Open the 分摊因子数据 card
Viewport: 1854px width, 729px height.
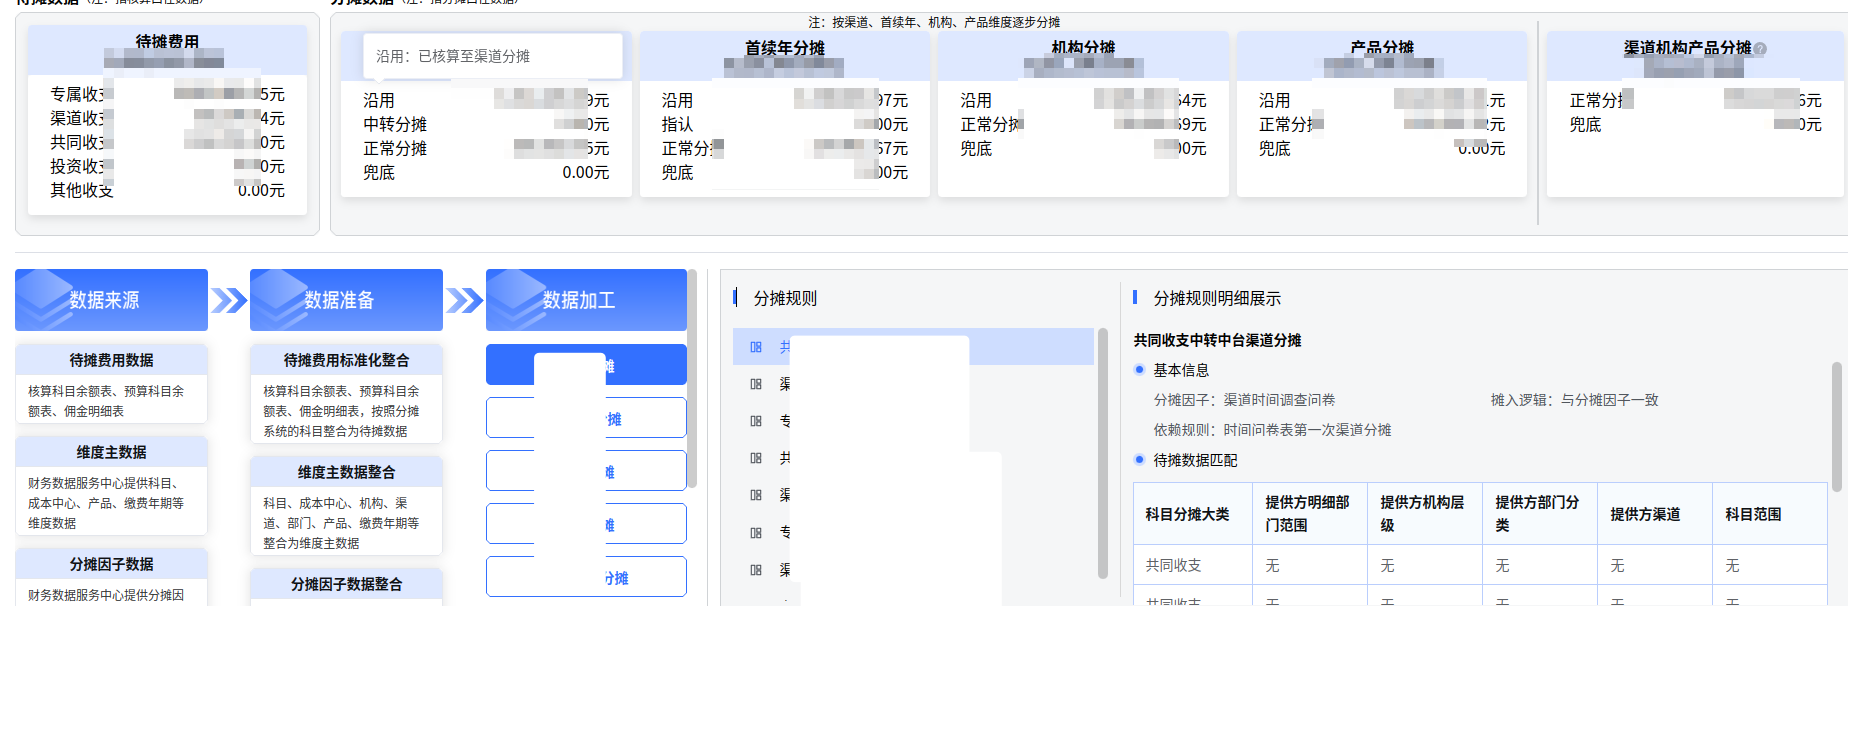point(111,577)
